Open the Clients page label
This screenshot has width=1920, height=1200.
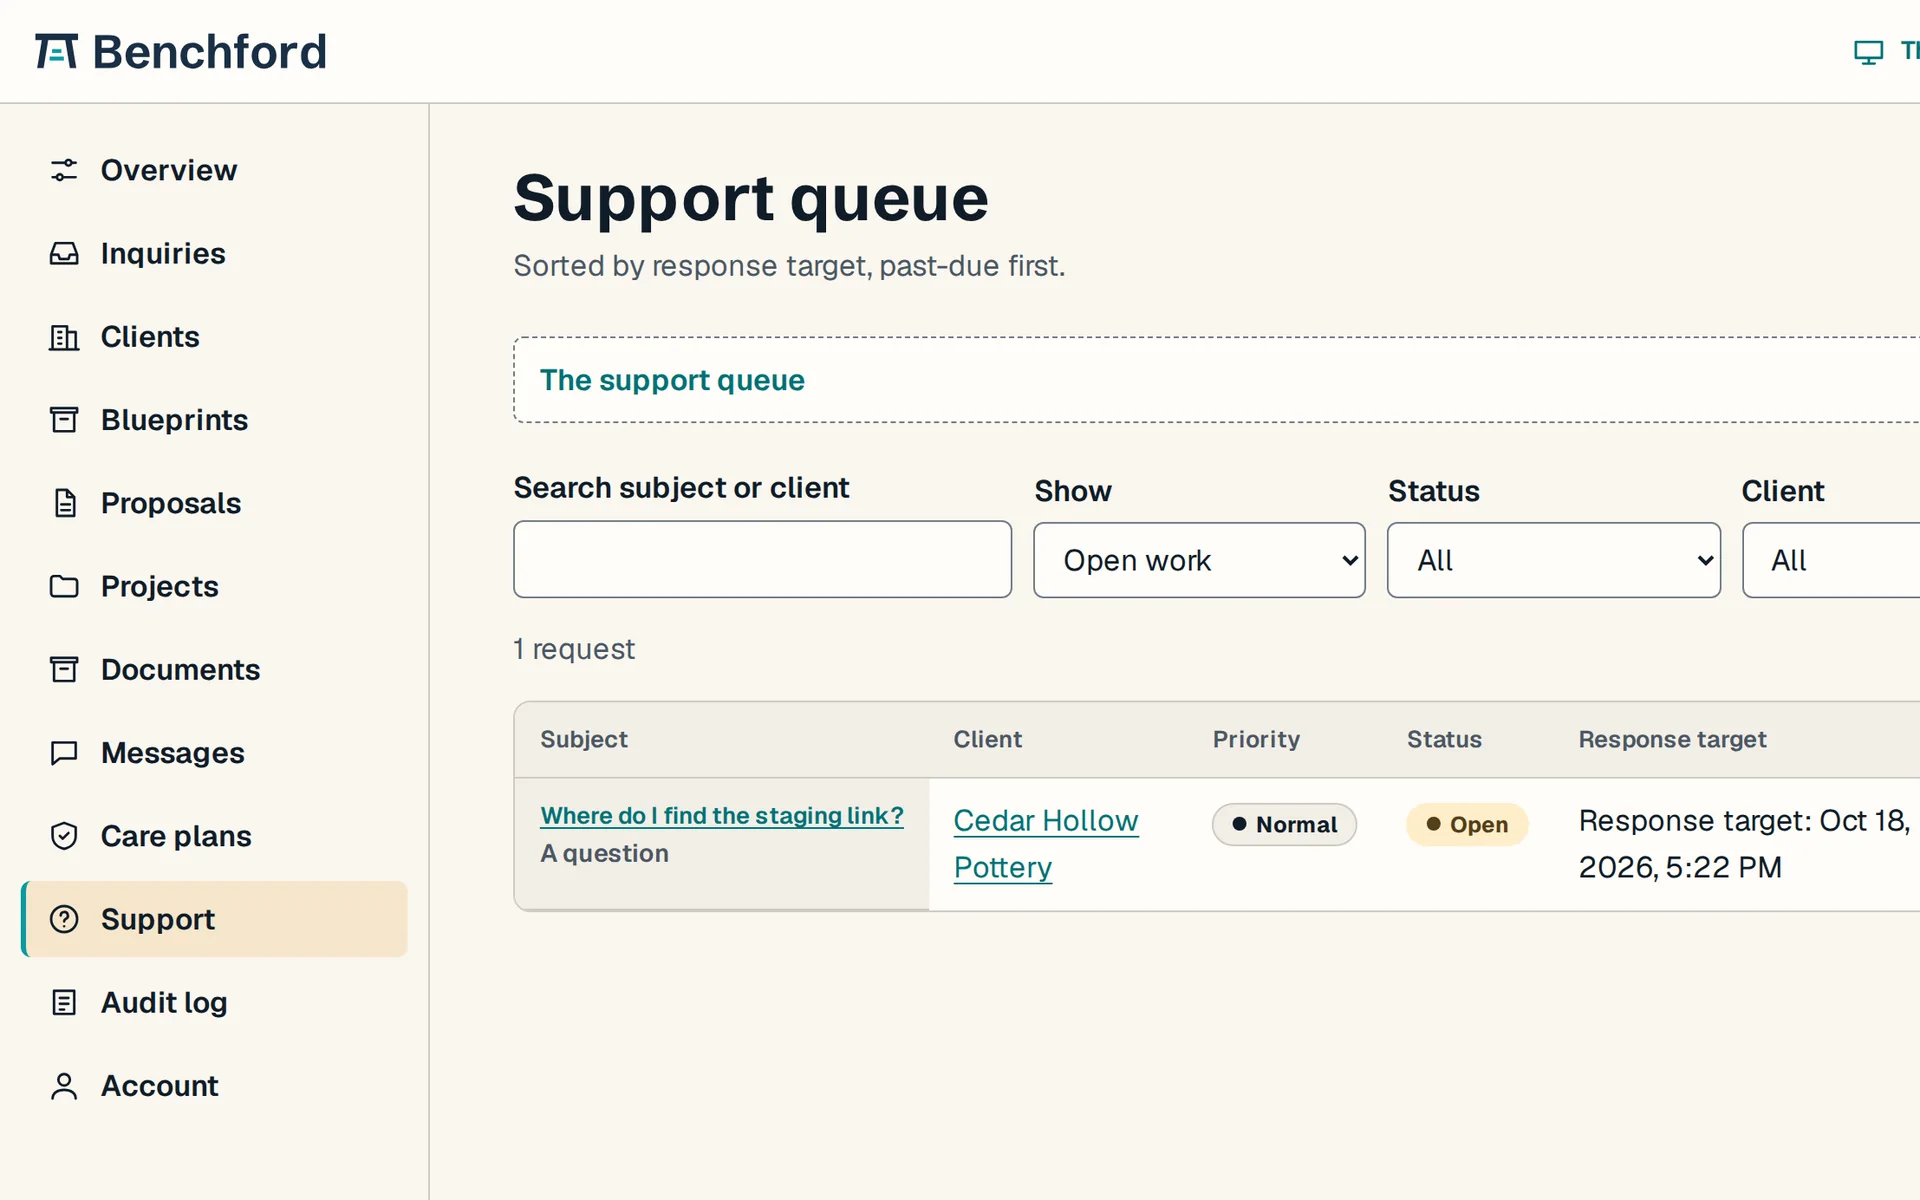tap(150, 337)
